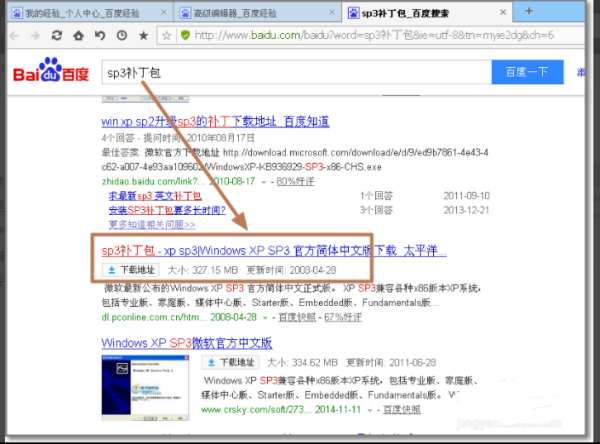
Task: Click the Baidu logo
Action: (51, 70)
